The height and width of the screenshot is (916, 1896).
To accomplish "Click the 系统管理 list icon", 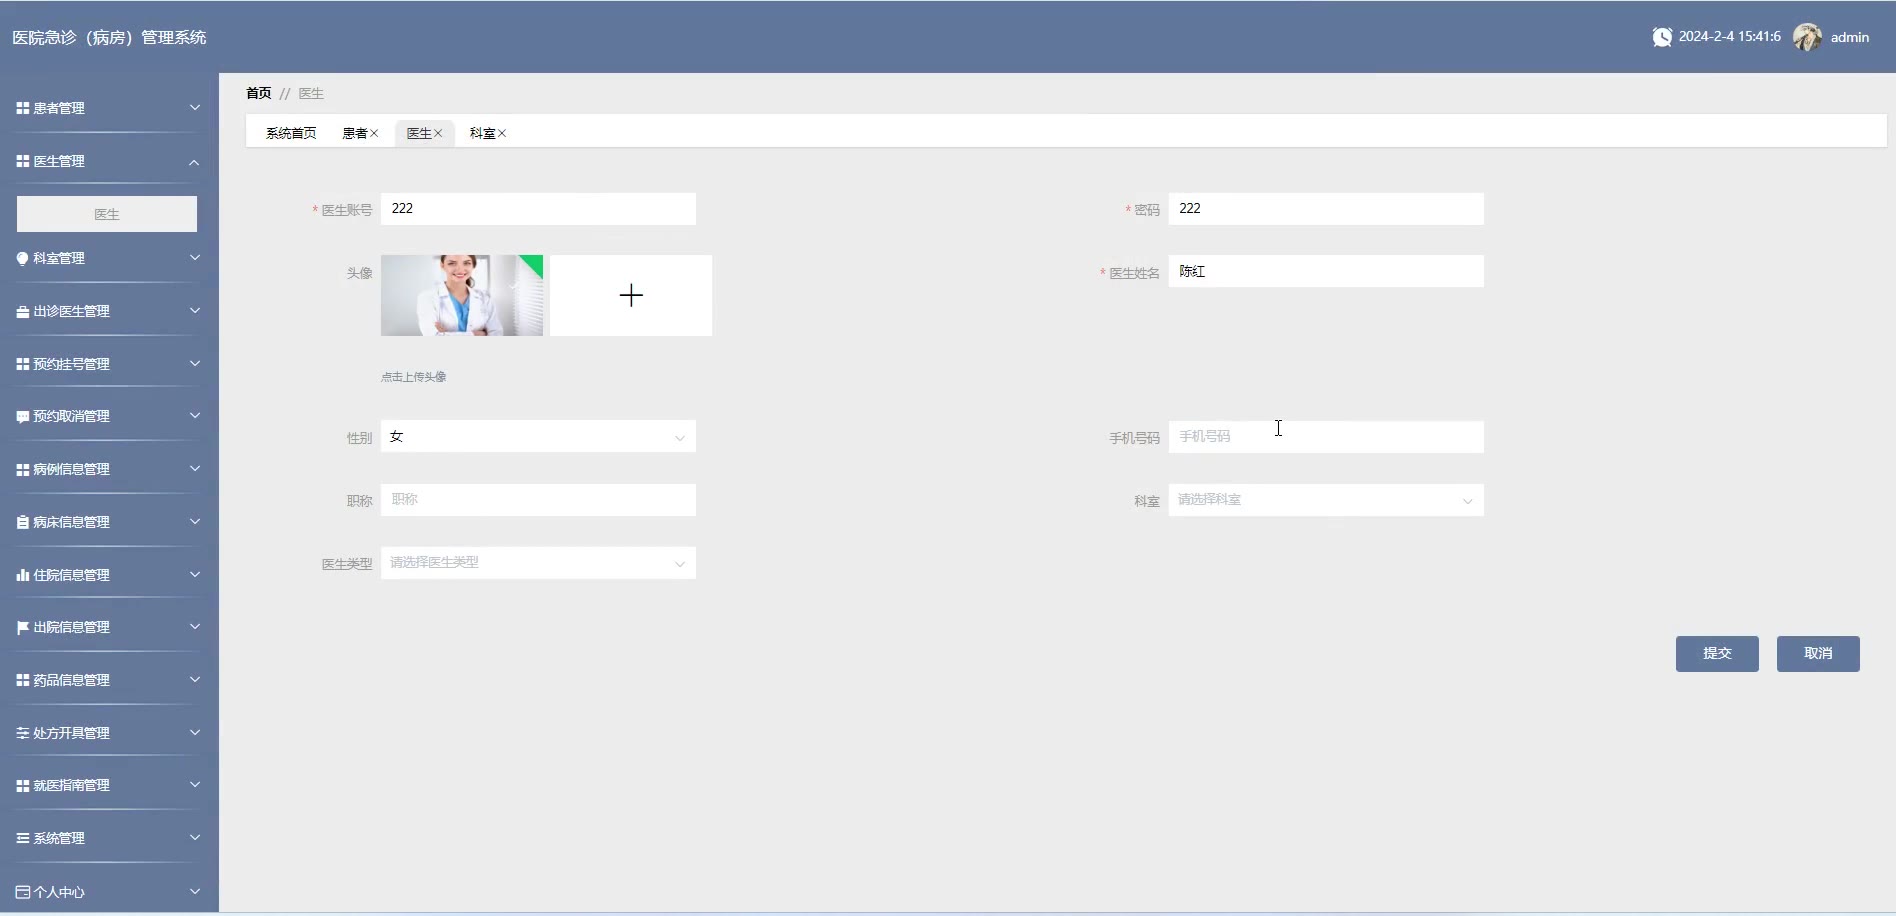I will (22, 838).
